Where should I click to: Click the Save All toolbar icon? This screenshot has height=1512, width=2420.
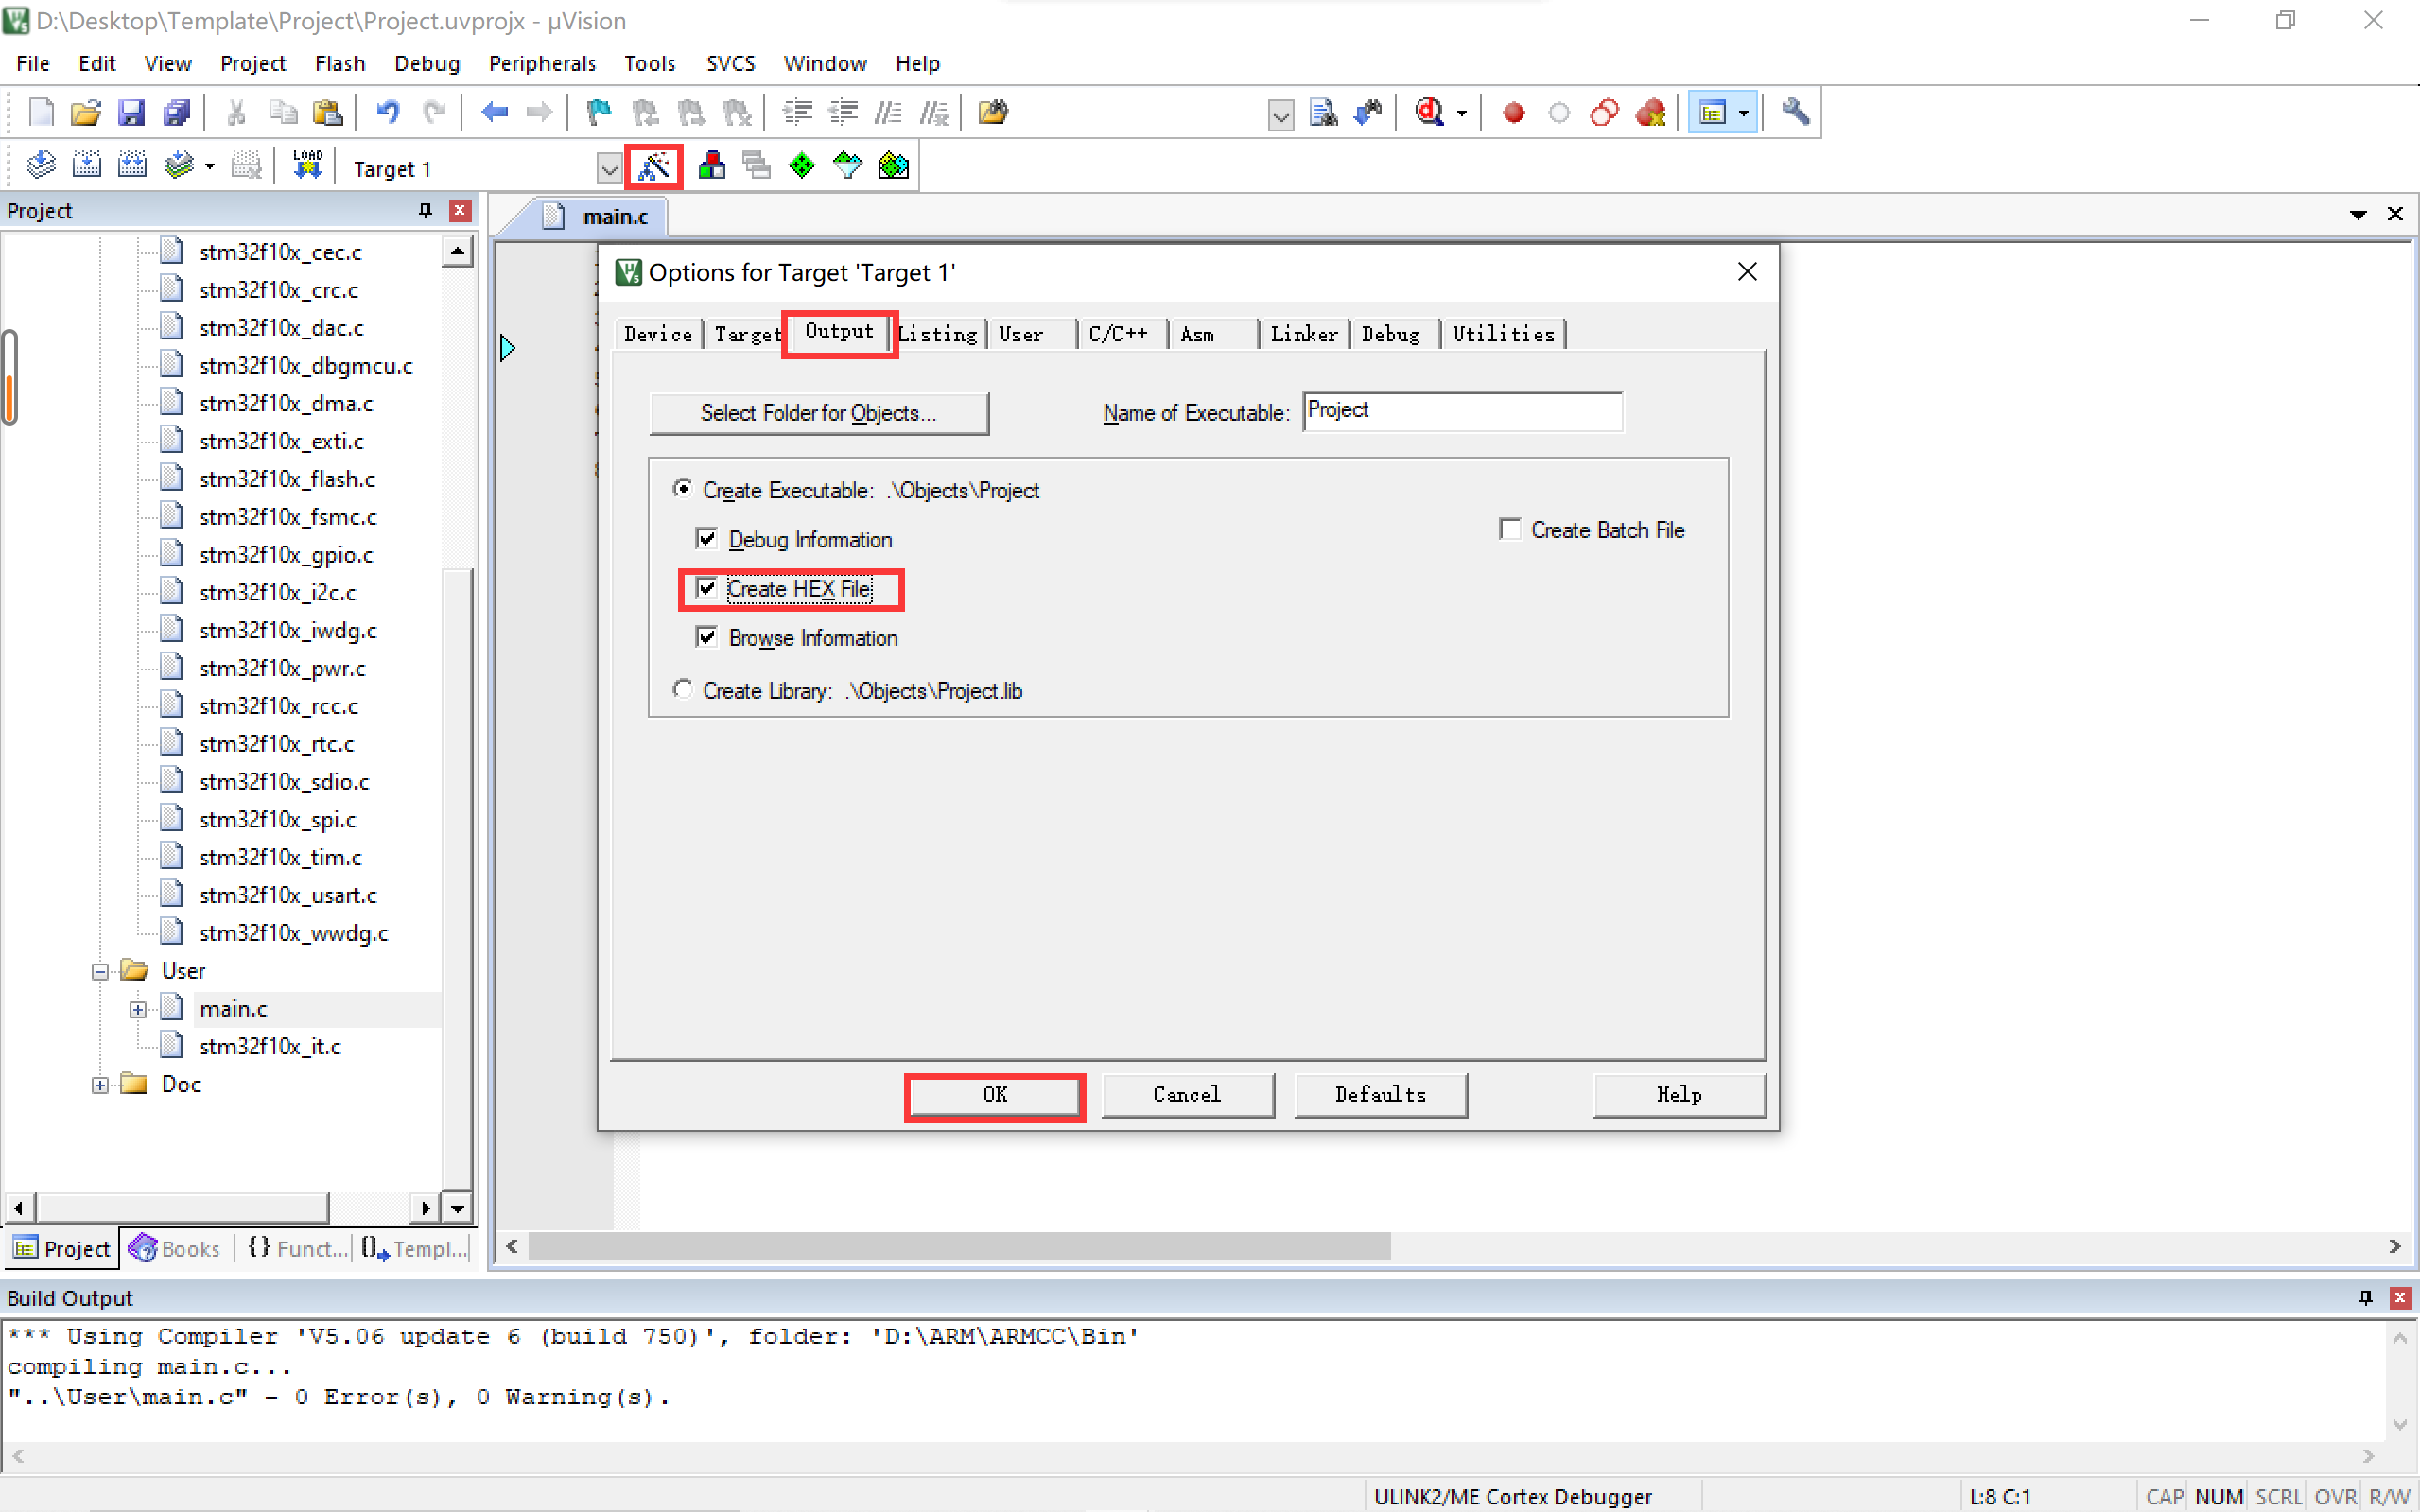tap(177, 113)
